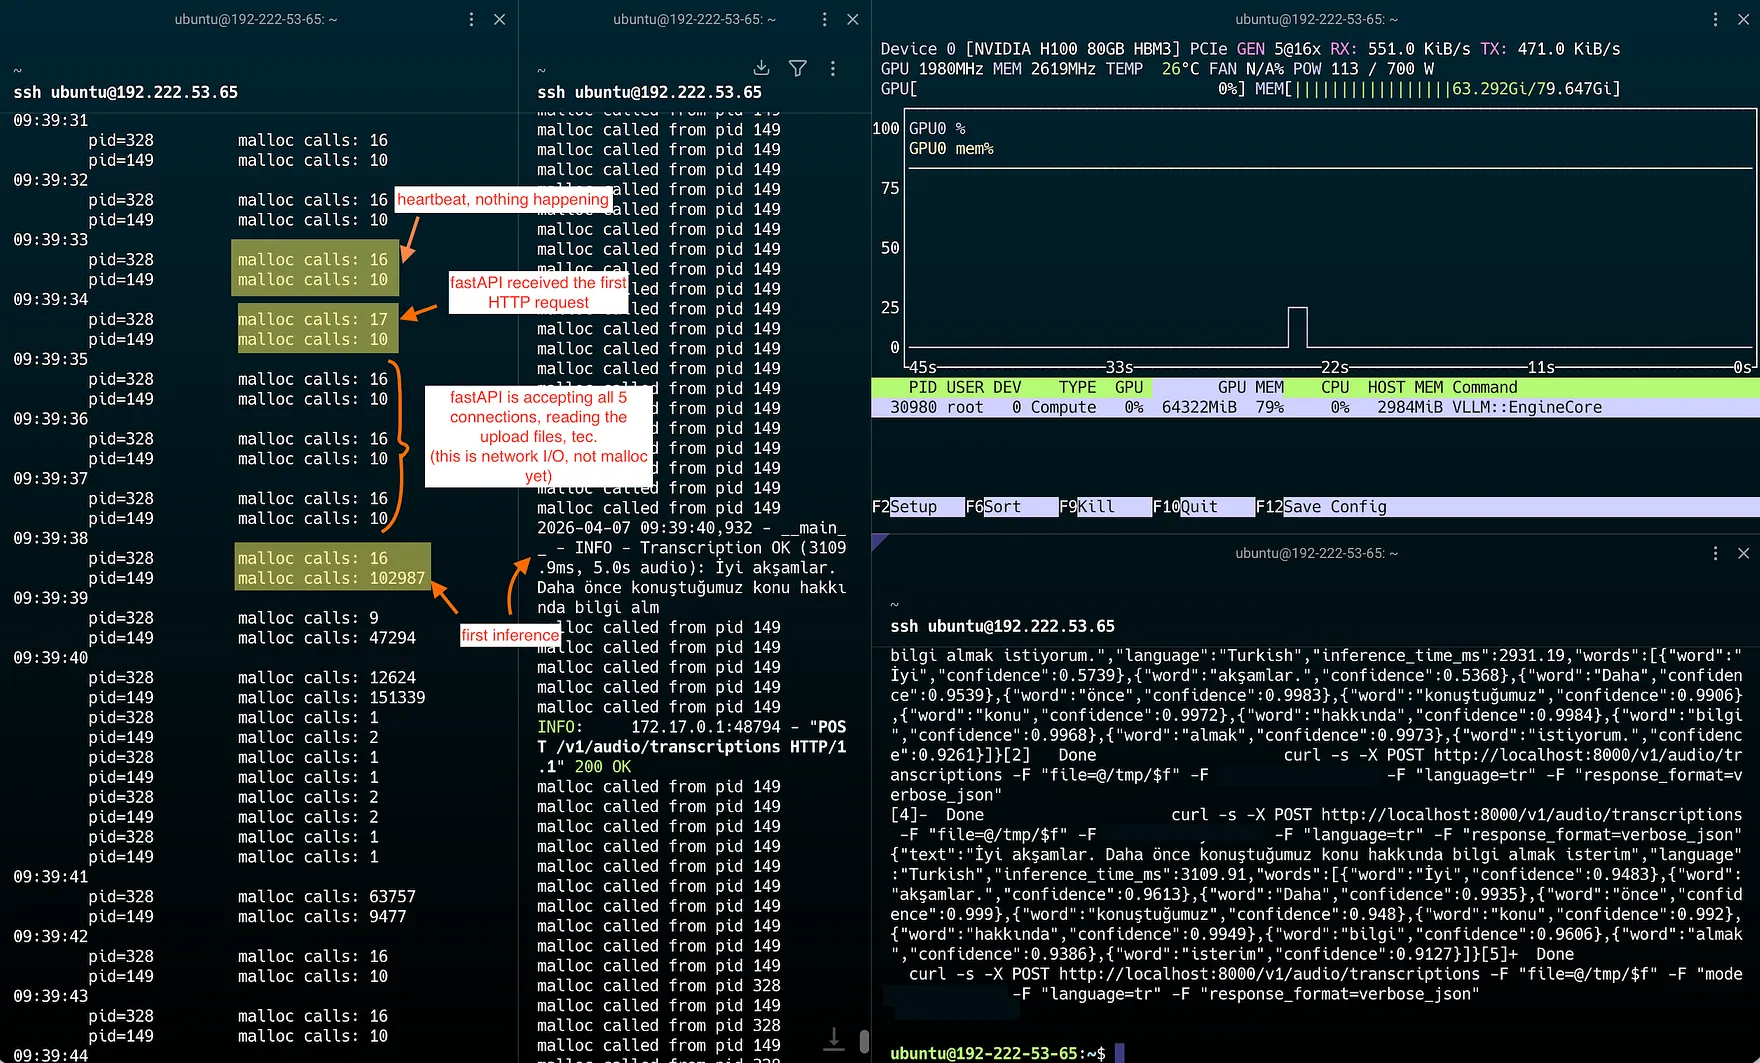Click the filter icon in the second terminal

[x=797, y=68]
